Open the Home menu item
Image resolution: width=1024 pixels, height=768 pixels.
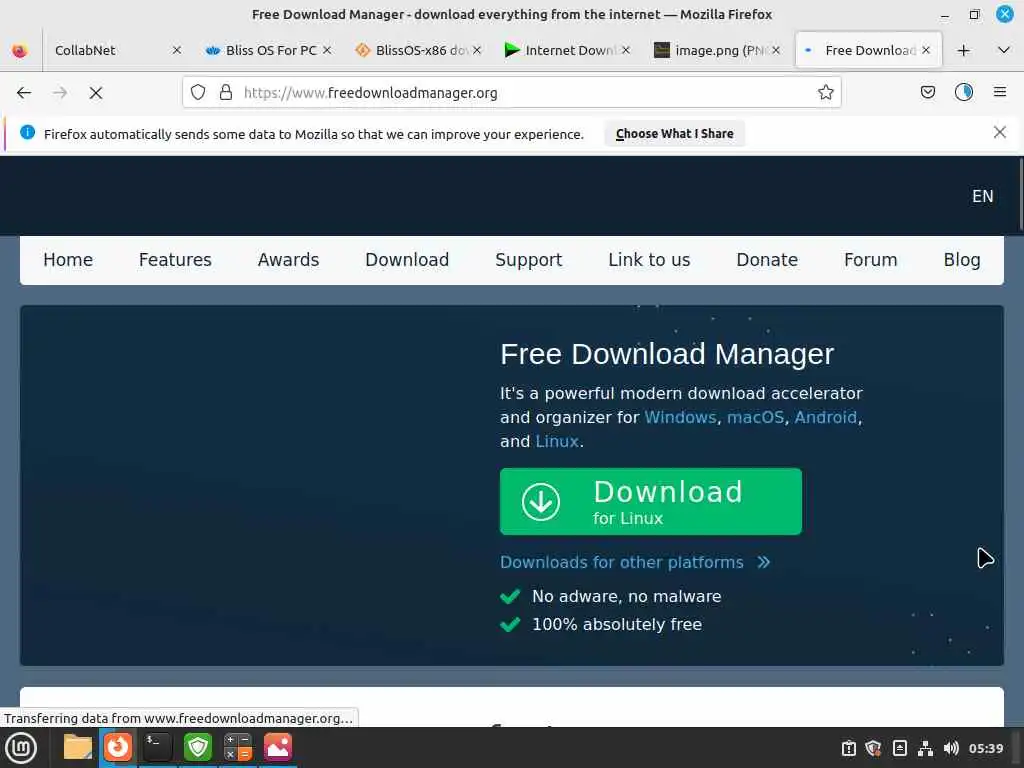(68, 260)
